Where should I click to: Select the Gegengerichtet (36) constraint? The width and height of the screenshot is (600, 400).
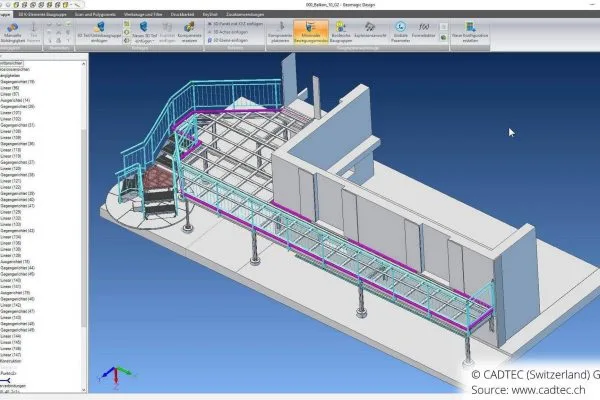[18, 144]
